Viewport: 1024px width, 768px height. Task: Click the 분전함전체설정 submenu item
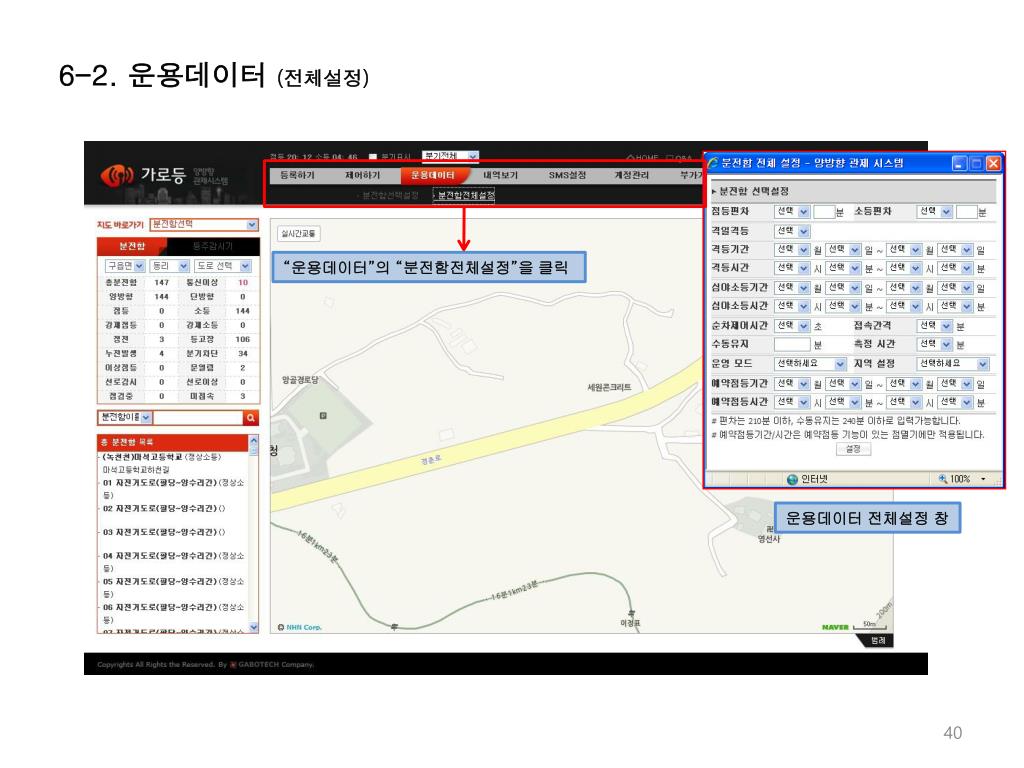pyautogui.click(x=465, y=195)
